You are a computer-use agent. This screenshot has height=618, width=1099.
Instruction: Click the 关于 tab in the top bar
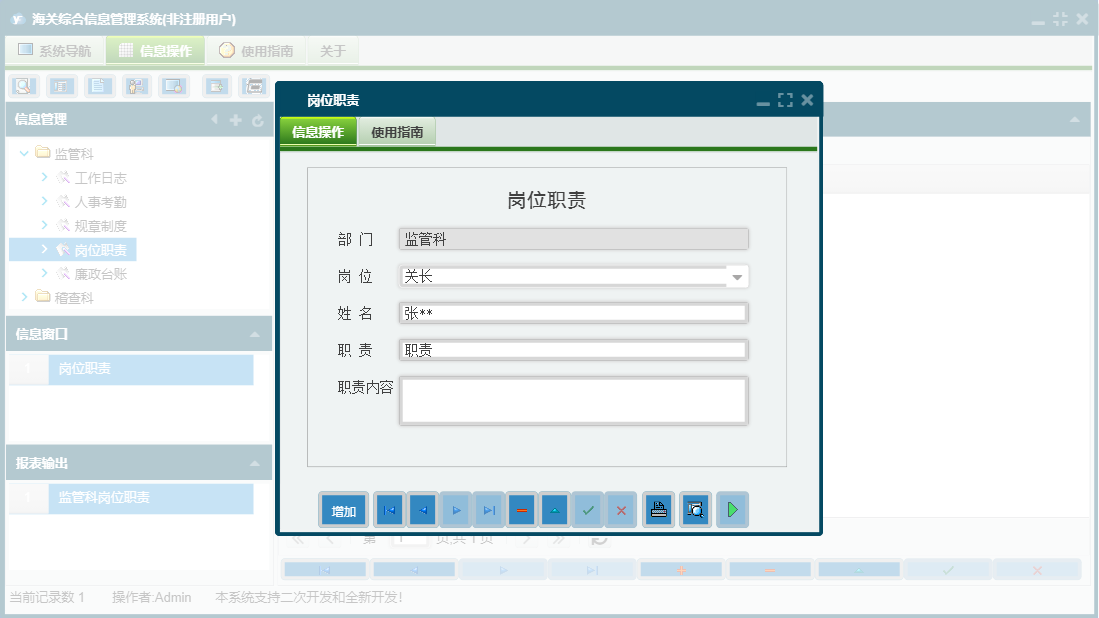click(x=332, y=50)
